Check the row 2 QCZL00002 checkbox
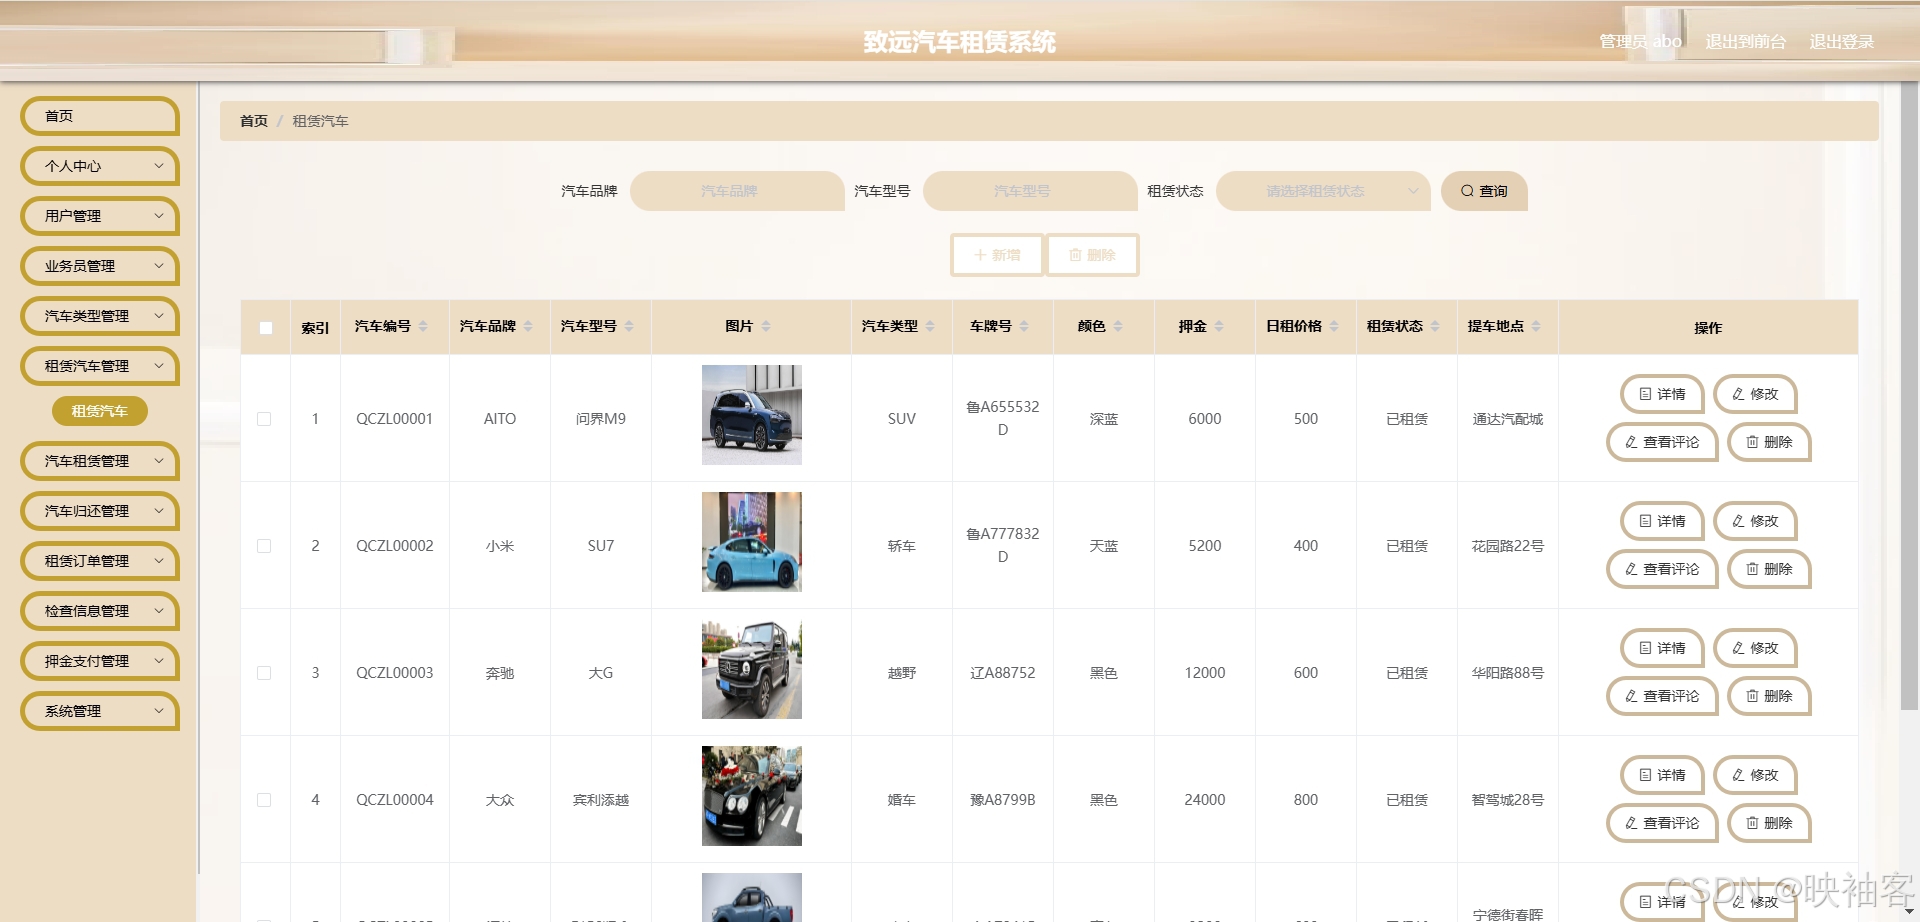 click(264, 546)
